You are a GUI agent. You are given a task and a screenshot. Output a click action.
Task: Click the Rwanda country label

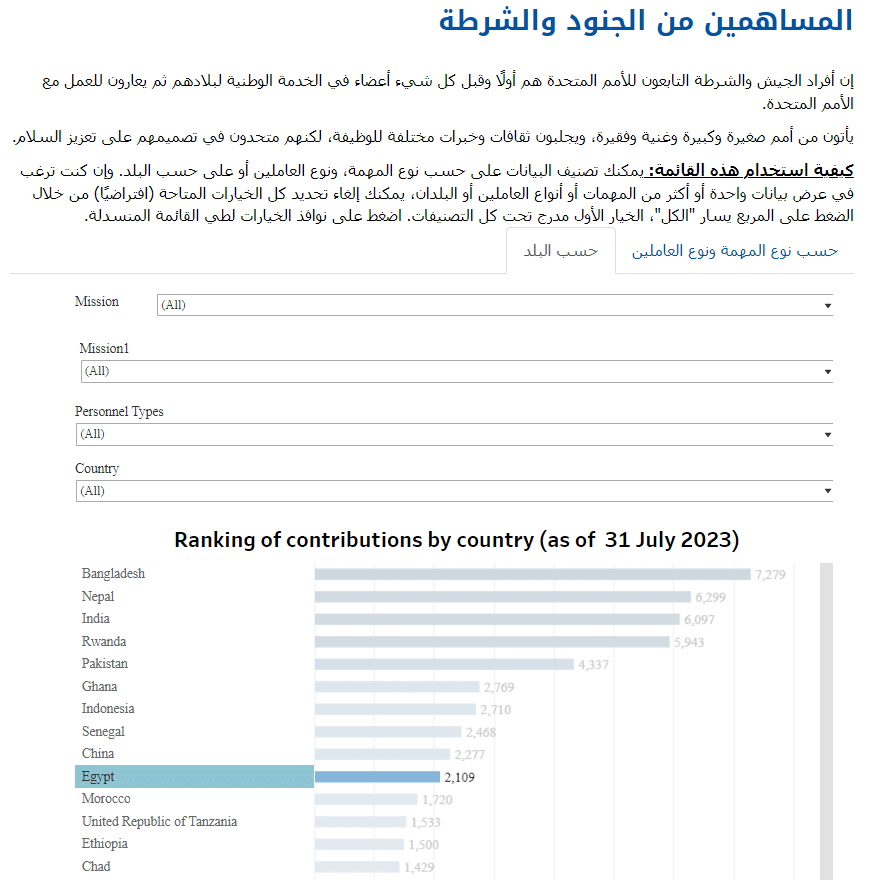point(104,641)
